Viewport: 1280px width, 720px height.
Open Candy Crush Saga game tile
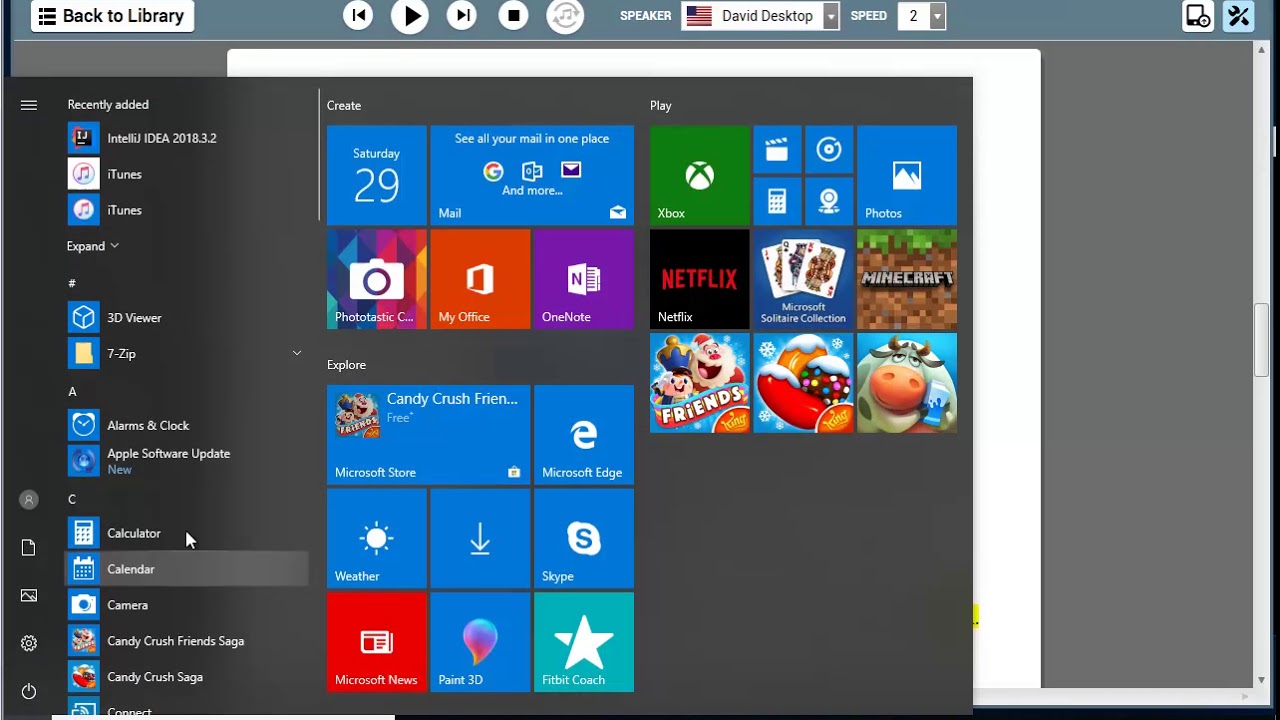pyautogui.click(x=803, y=383)
